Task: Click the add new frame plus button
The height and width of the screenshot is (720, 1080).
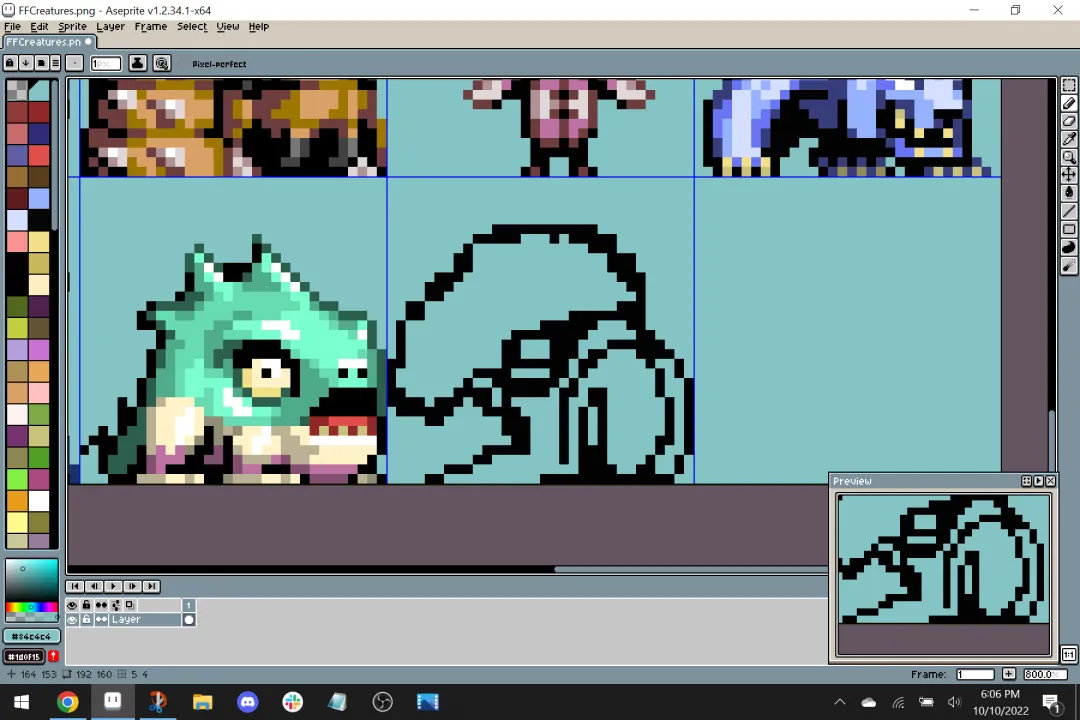Action: point(1008,674)
